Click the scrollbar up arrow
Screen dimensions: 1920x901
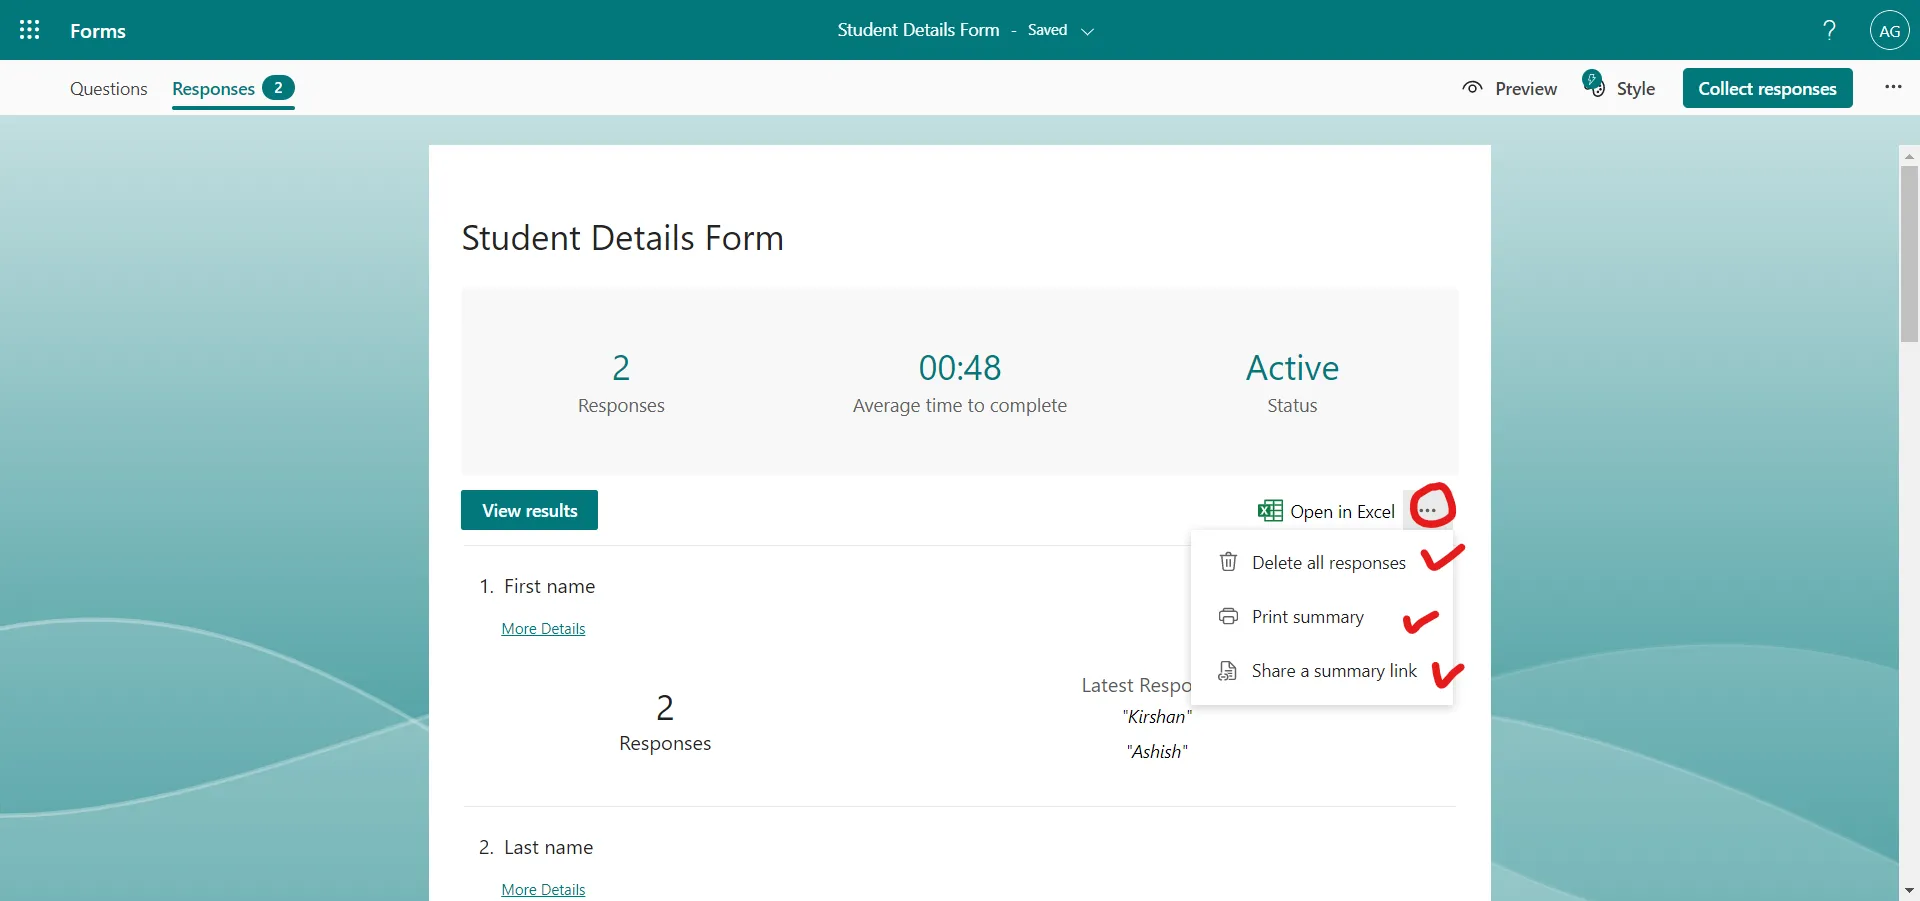point(1909,156)
